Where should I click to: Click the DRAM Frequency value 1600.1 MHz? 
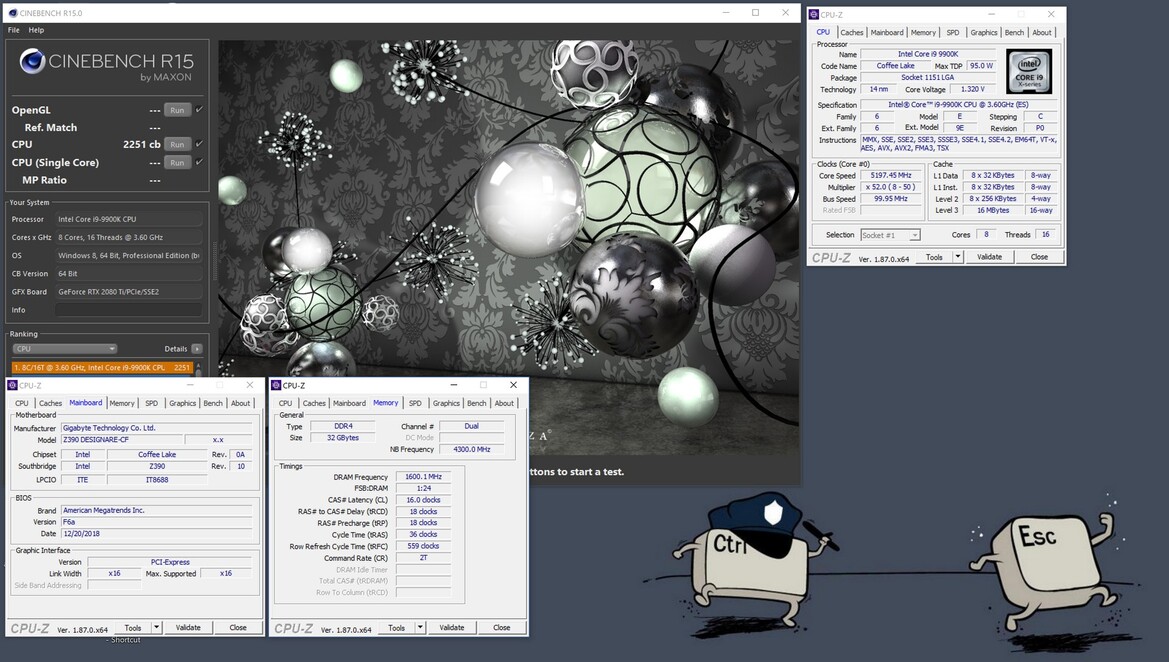pos(423,477)
